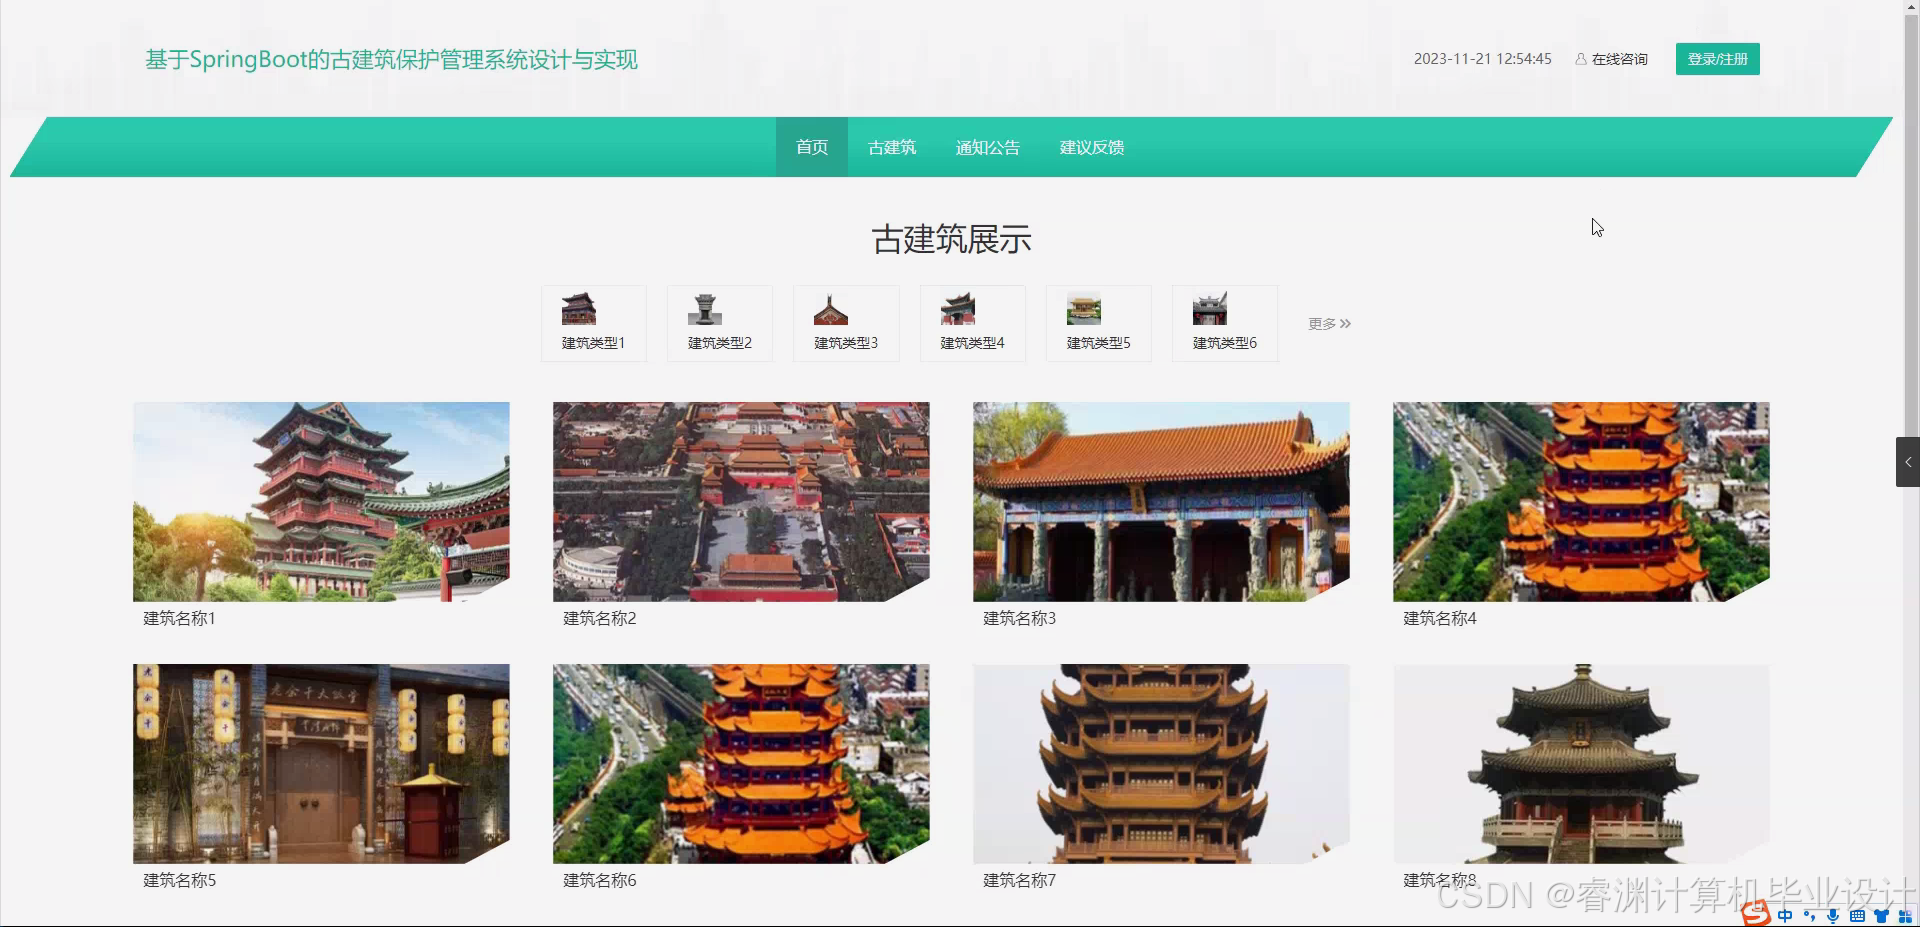Open the 建筑名称1 pagoda photo
The height and width of the screenshot is (927, 1920).
[321, 502]
